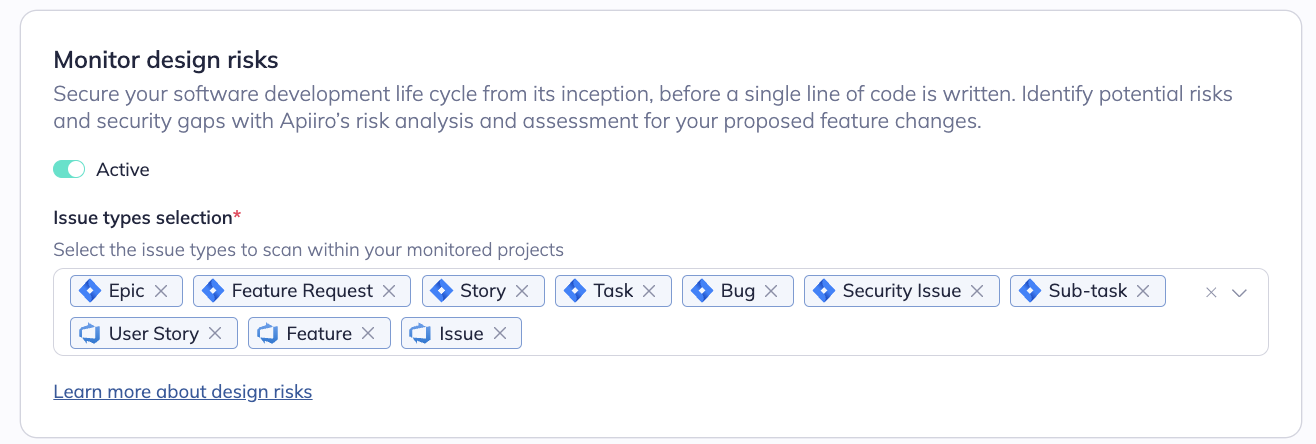Remove the Feature Request tag
Image resolution: width=1316 pixels, height=444 pixels.
pos(390,291)
